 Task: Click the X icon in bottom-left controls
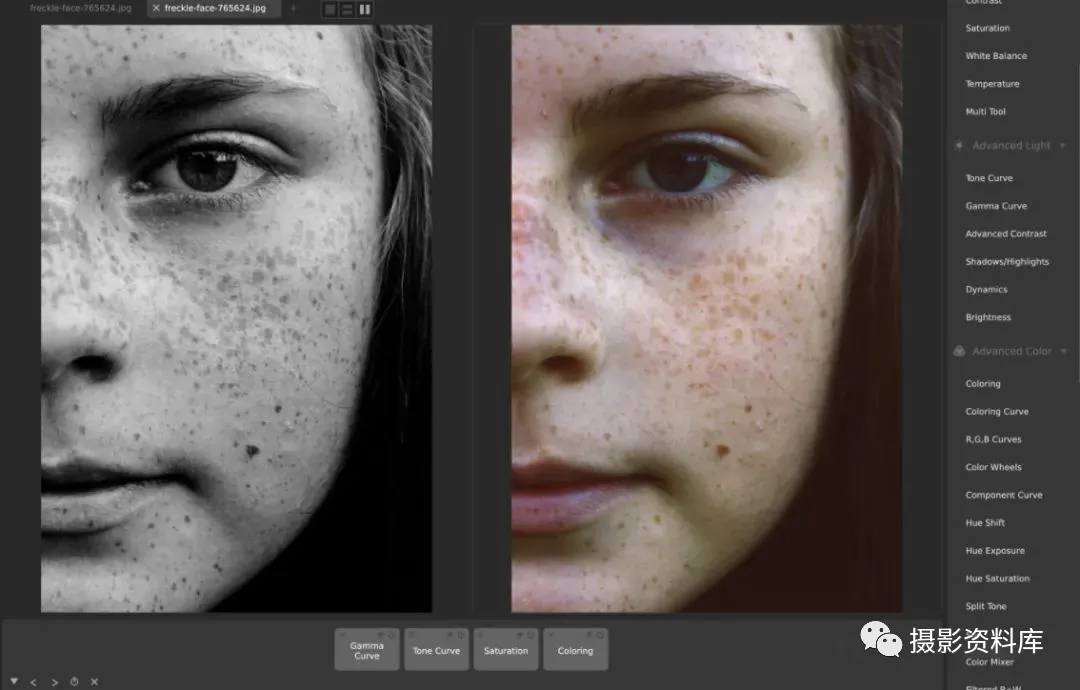[94, 682]
